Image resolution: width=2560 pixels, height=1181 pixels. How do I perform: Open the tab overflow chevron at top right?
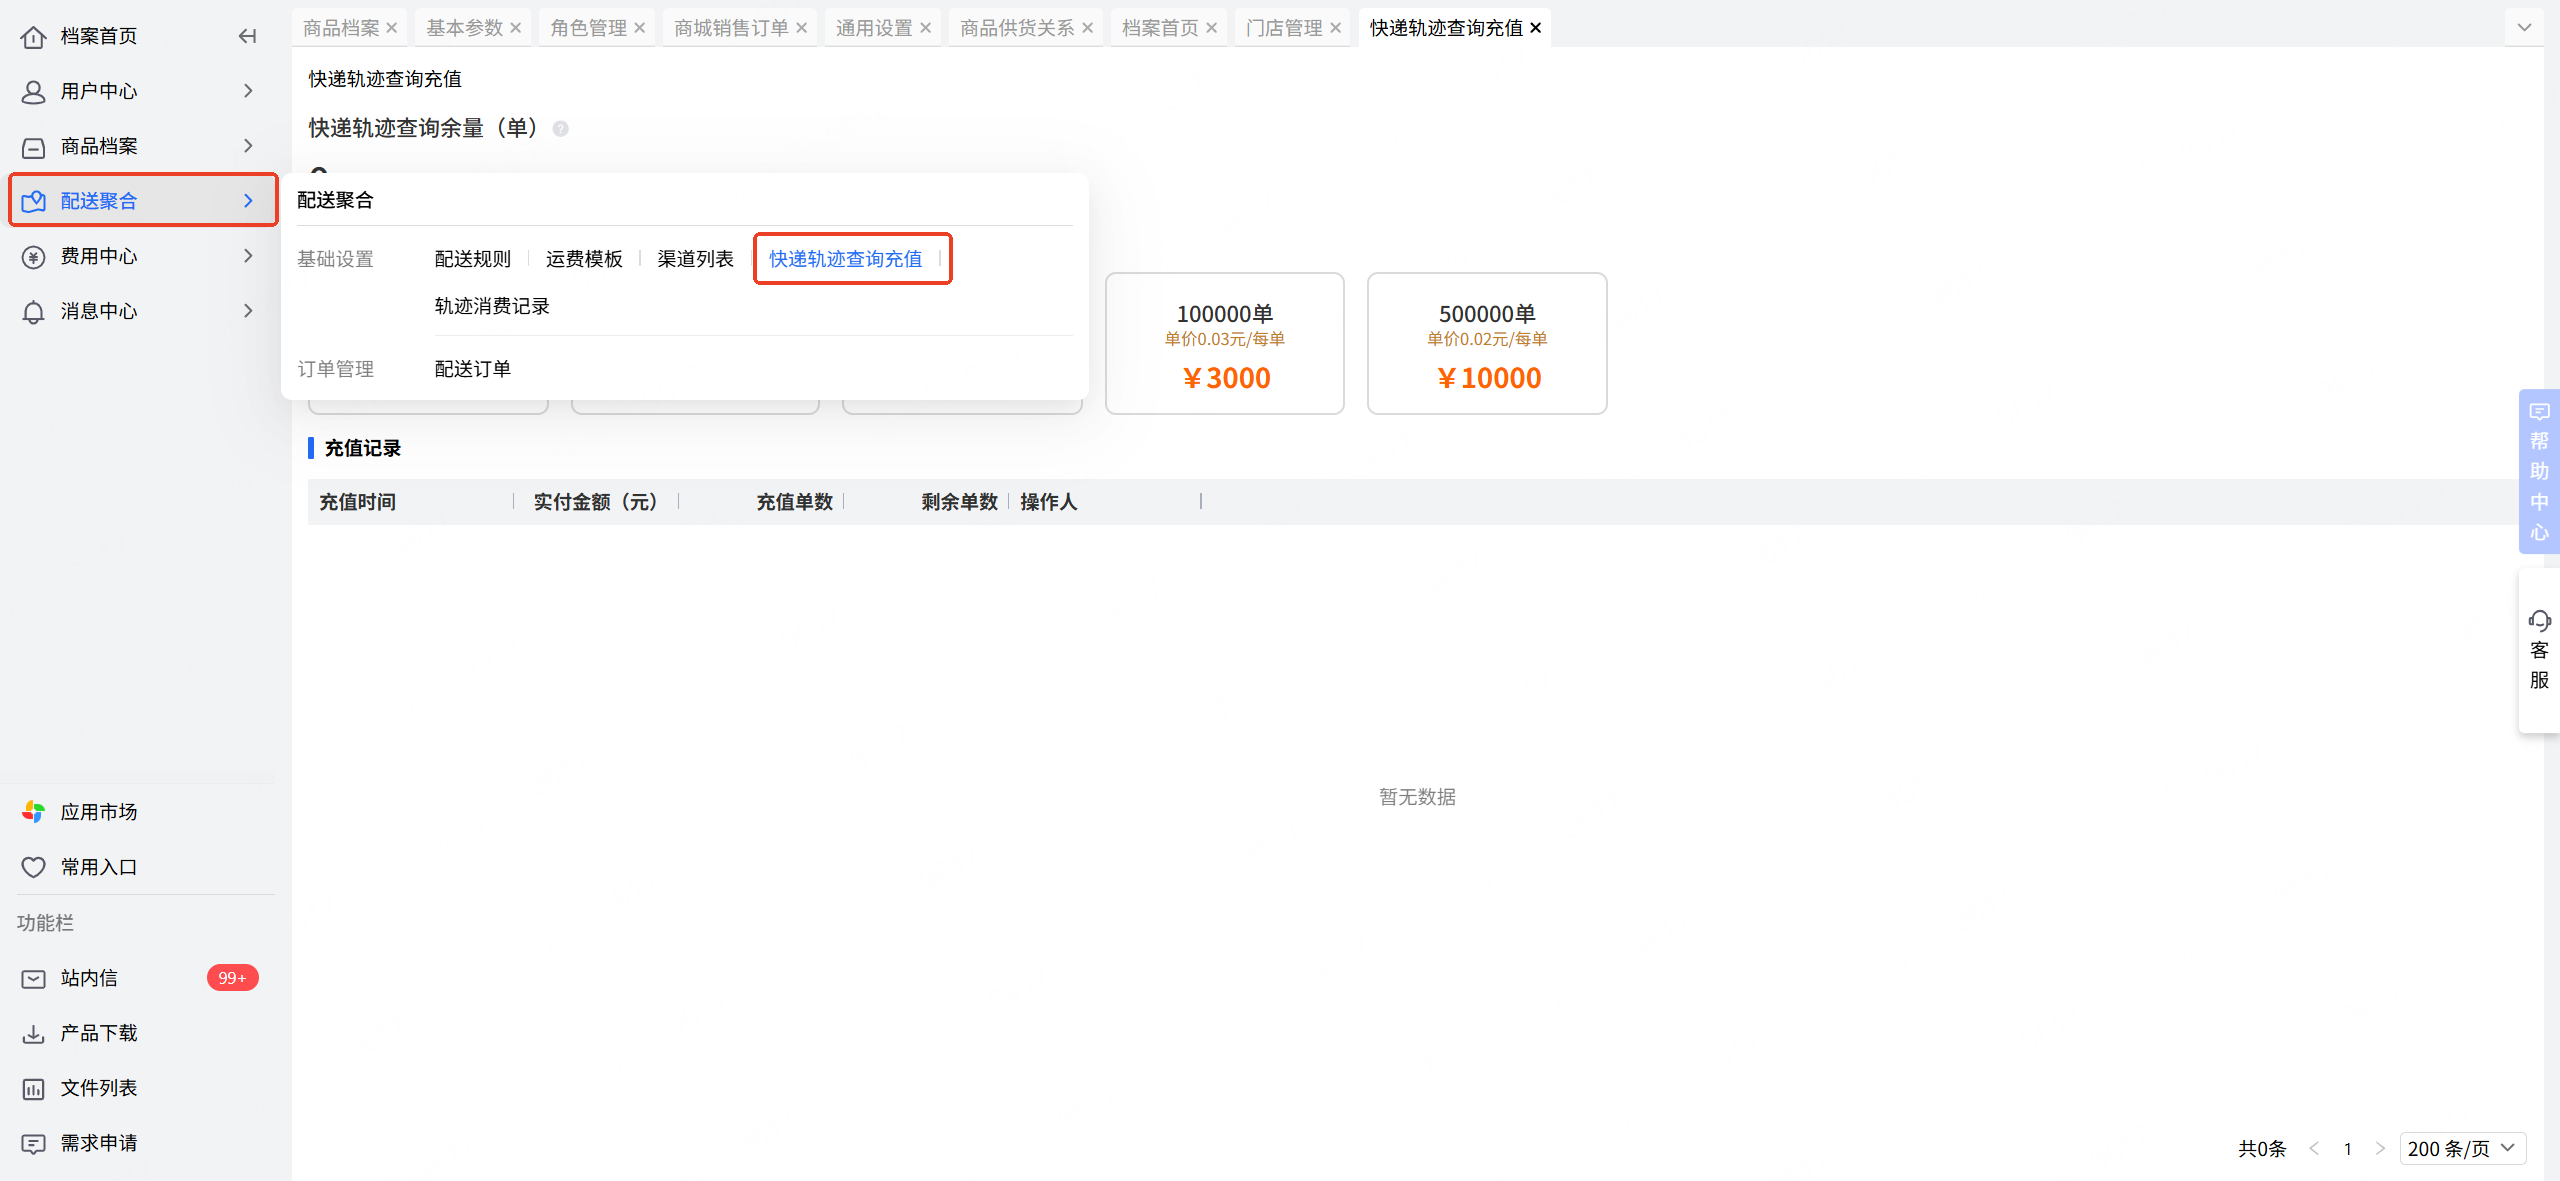(2524, 28)
